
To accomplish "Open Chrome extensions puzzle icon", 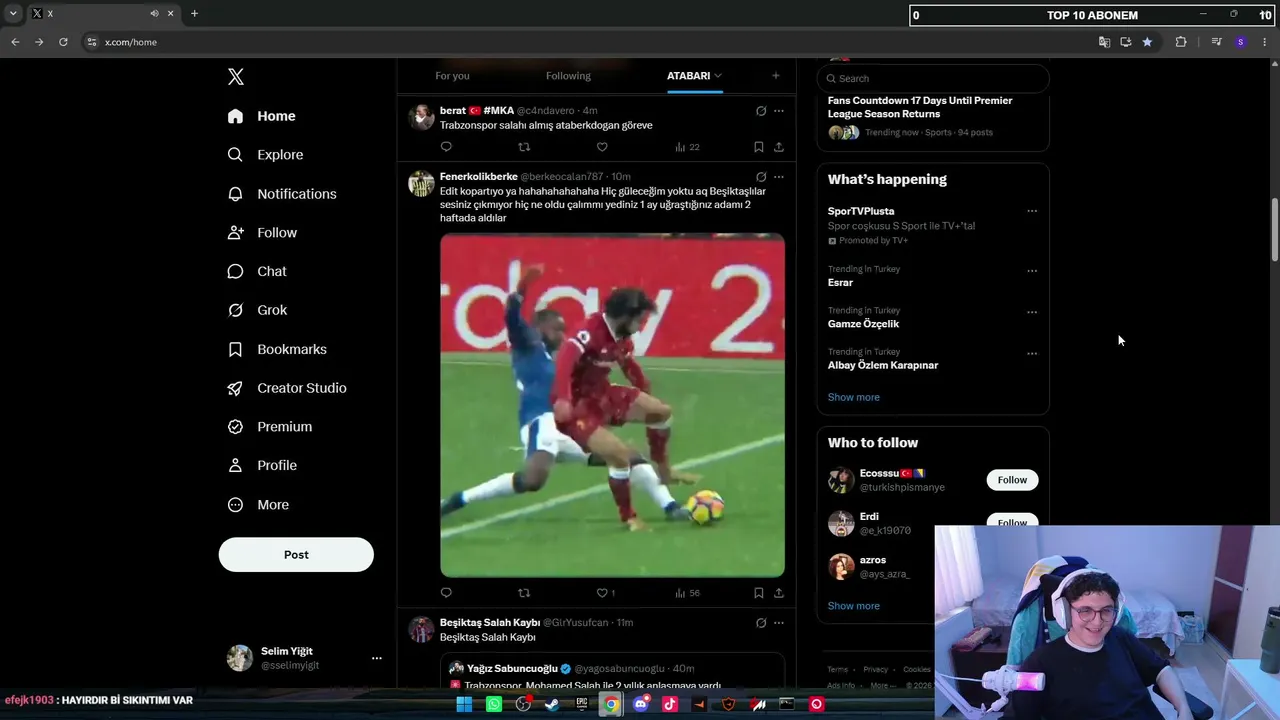I will coord(1181,42).
